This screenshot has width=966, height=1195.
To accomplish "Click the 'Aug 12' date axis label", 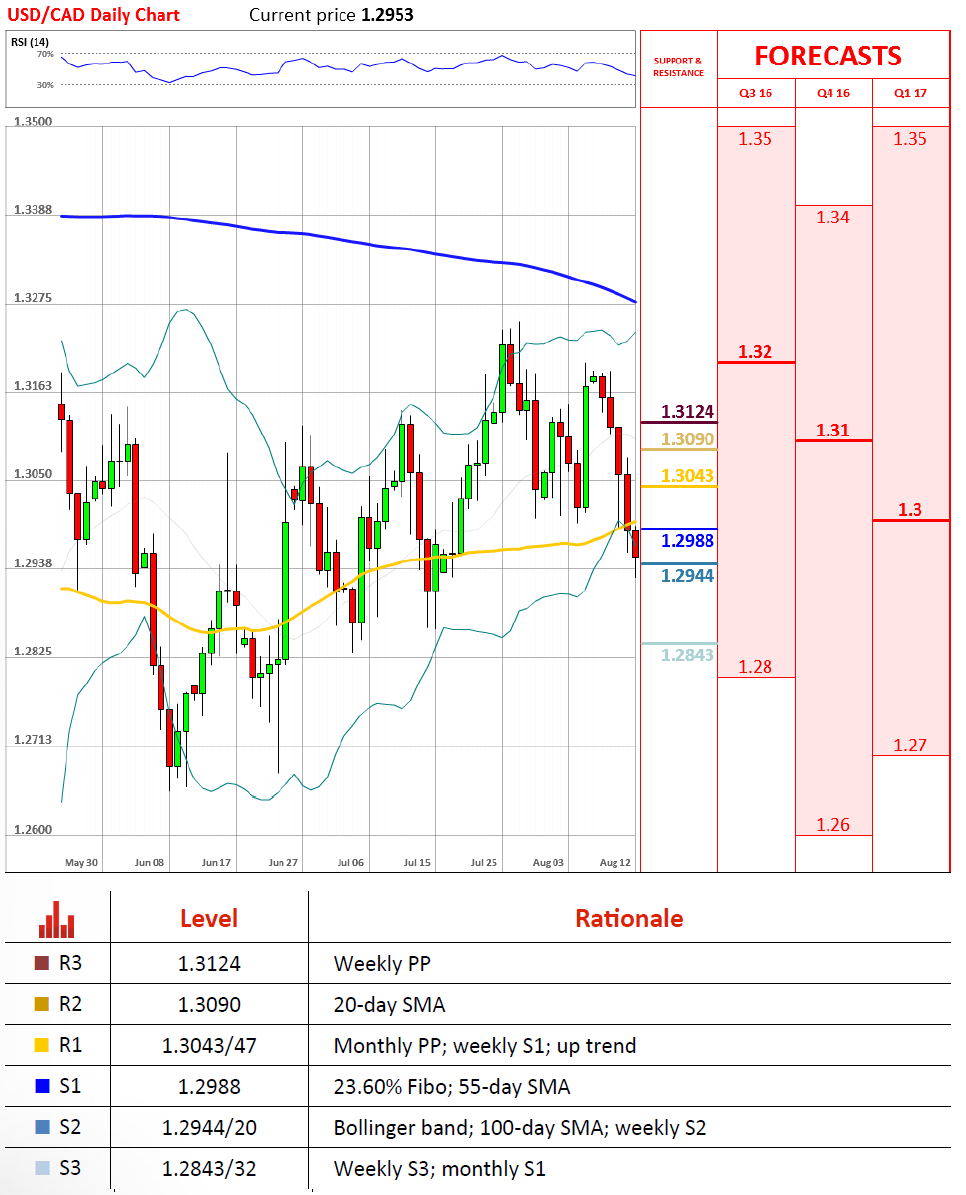I will 616,863.
